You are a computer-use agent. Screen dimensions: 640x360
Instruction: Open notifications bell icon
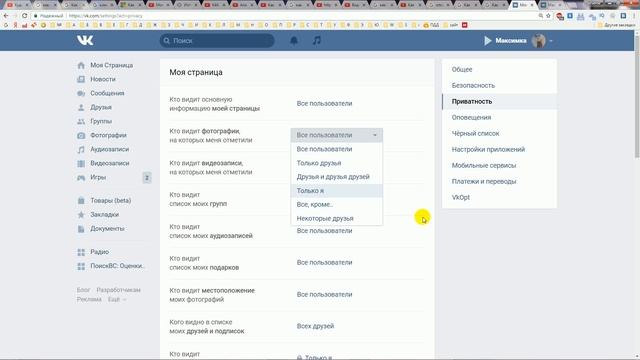tap(294, 40)
